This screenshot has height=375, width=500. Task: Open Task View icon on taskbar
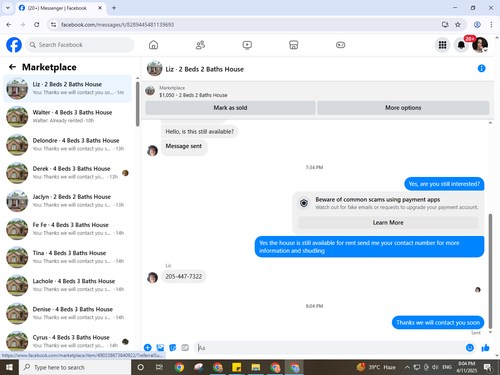point(159,367)
